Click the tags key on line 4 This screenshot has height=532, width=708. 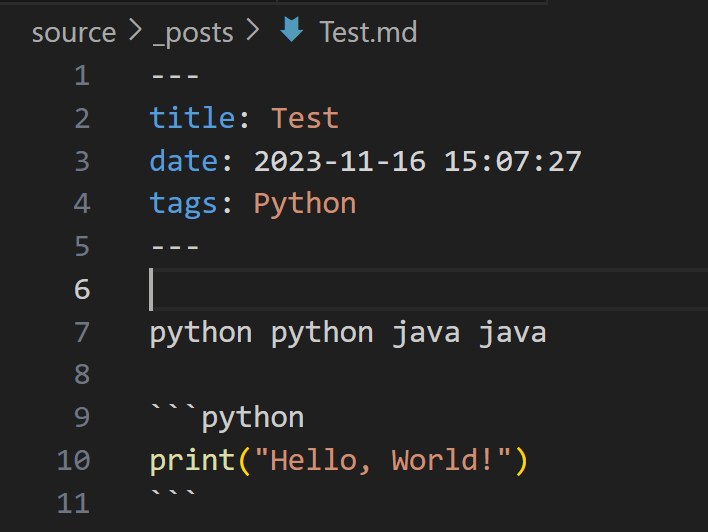click(183, 204)
